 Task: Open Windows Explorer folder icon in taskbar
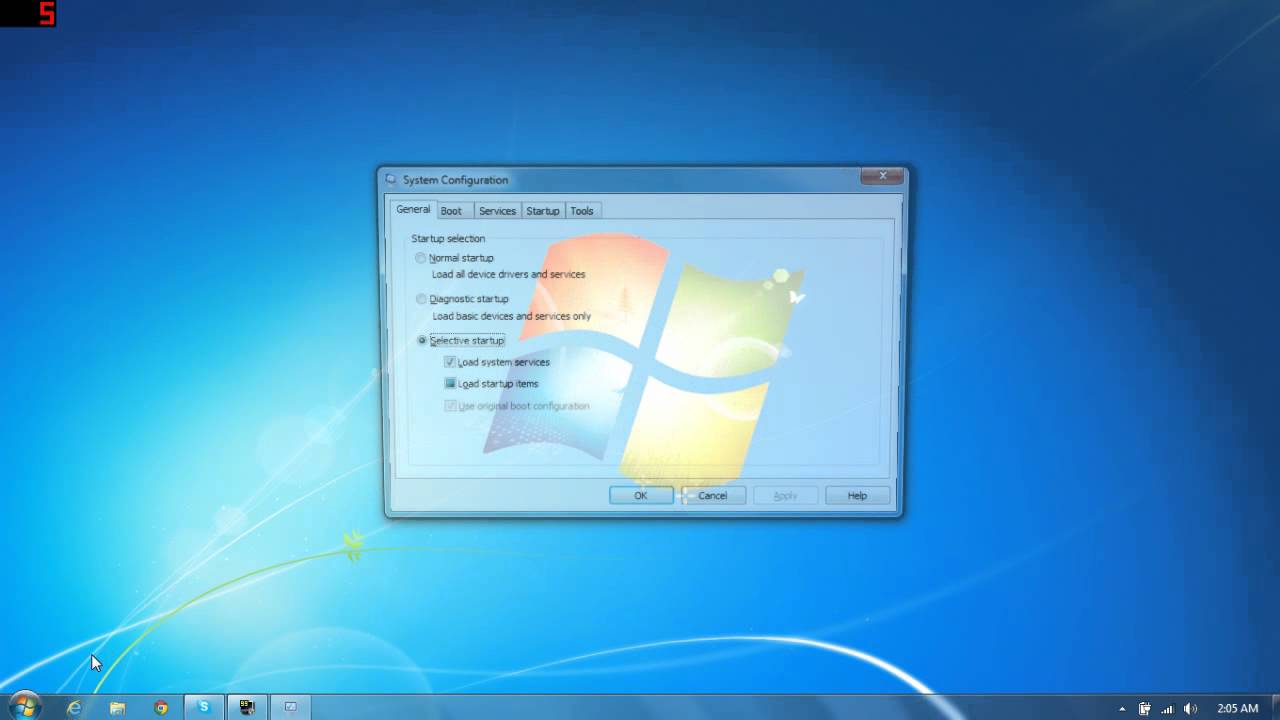coord(117,708)
